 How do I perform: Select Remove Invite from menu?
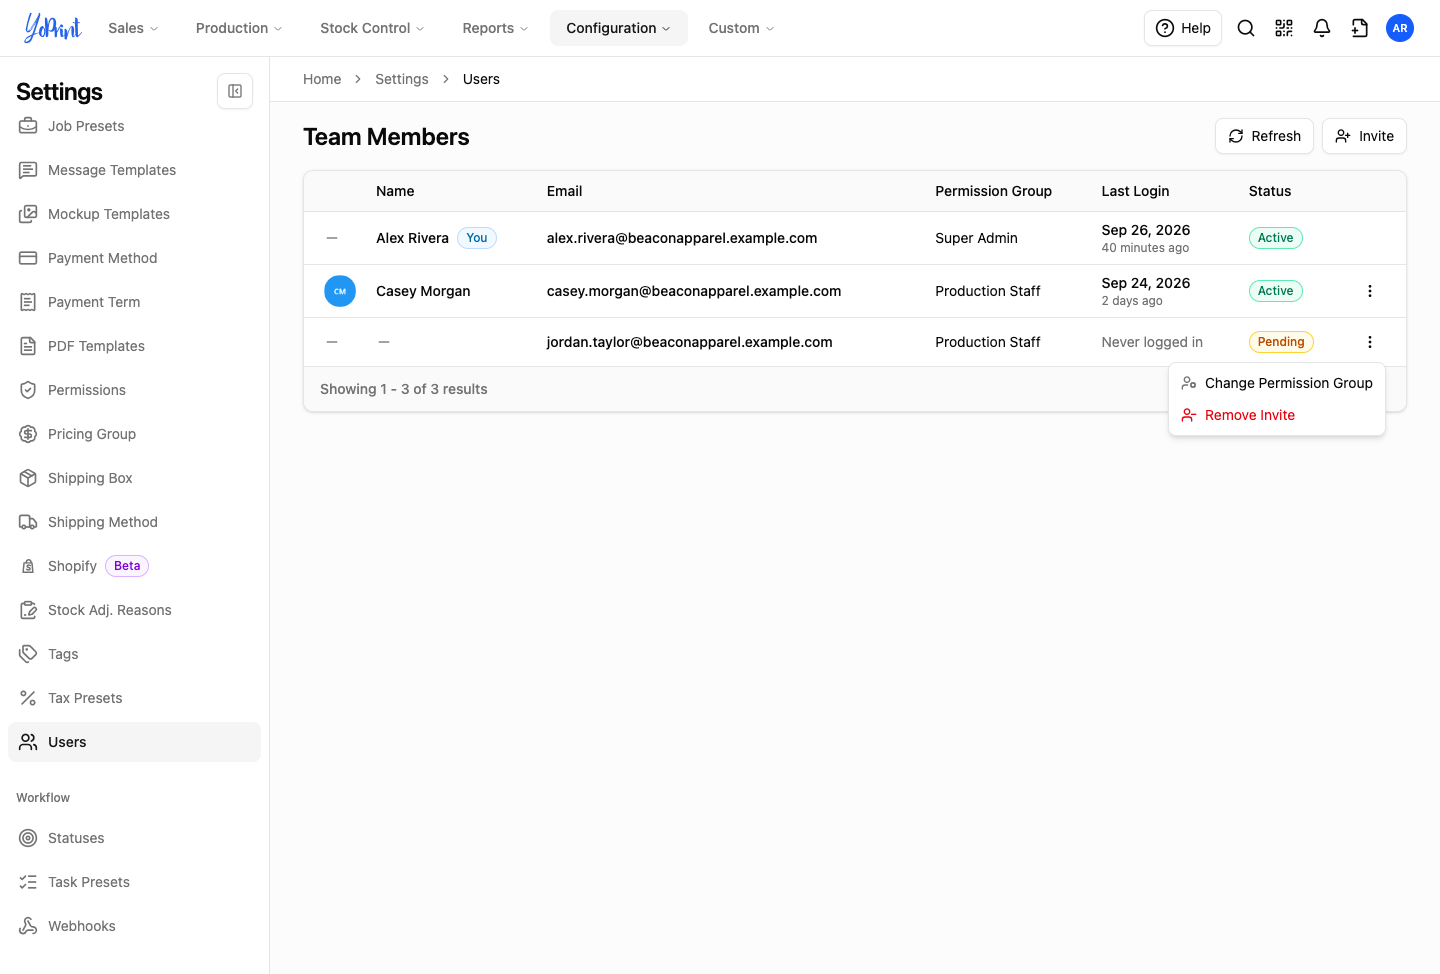tap(1277, 415)
